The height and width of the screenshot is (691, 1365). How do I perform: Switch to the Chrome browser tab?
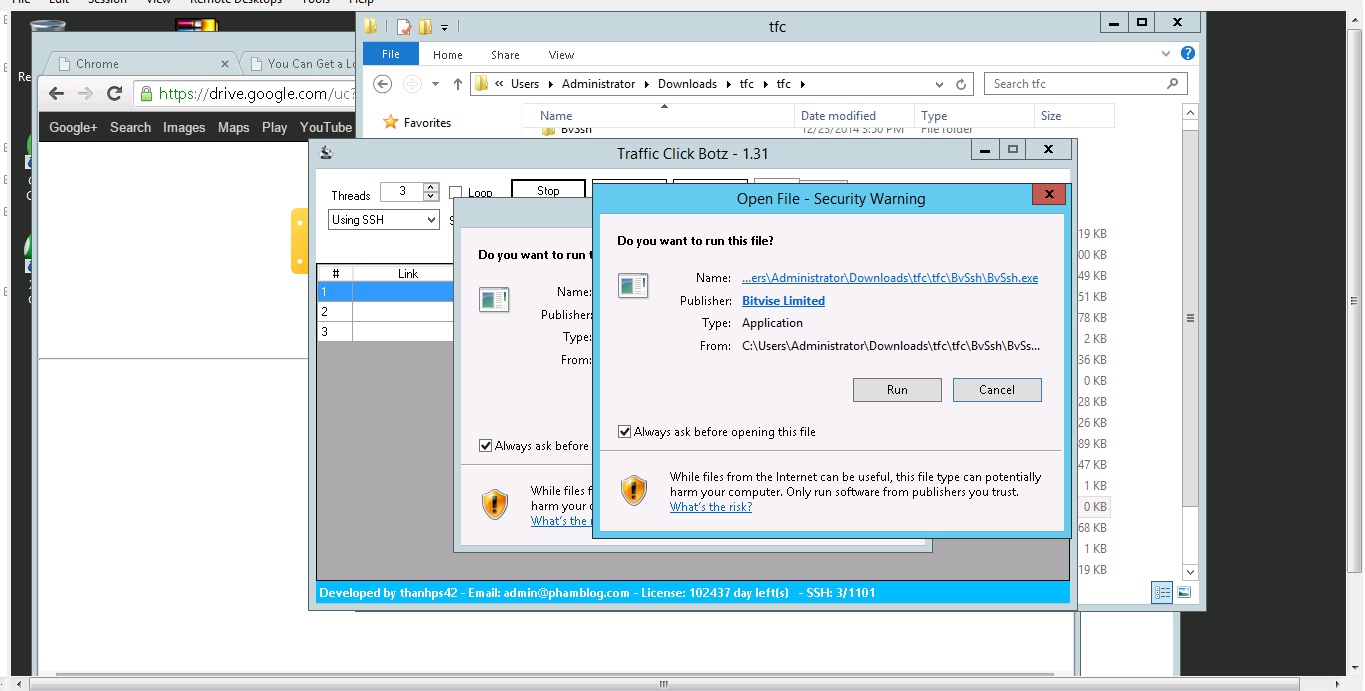click(140, 64)
